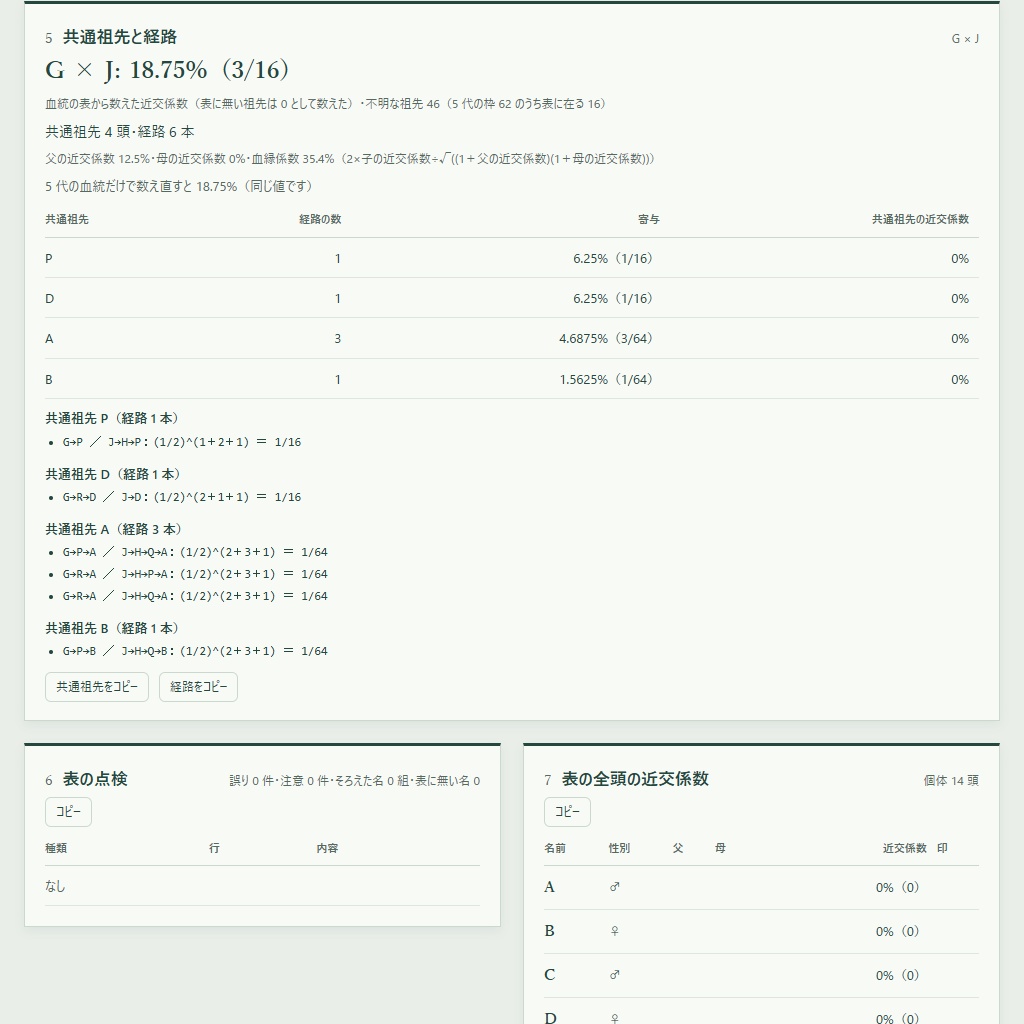Click the 経路の数 column header

pyautogui.click(x=320, y=219)
